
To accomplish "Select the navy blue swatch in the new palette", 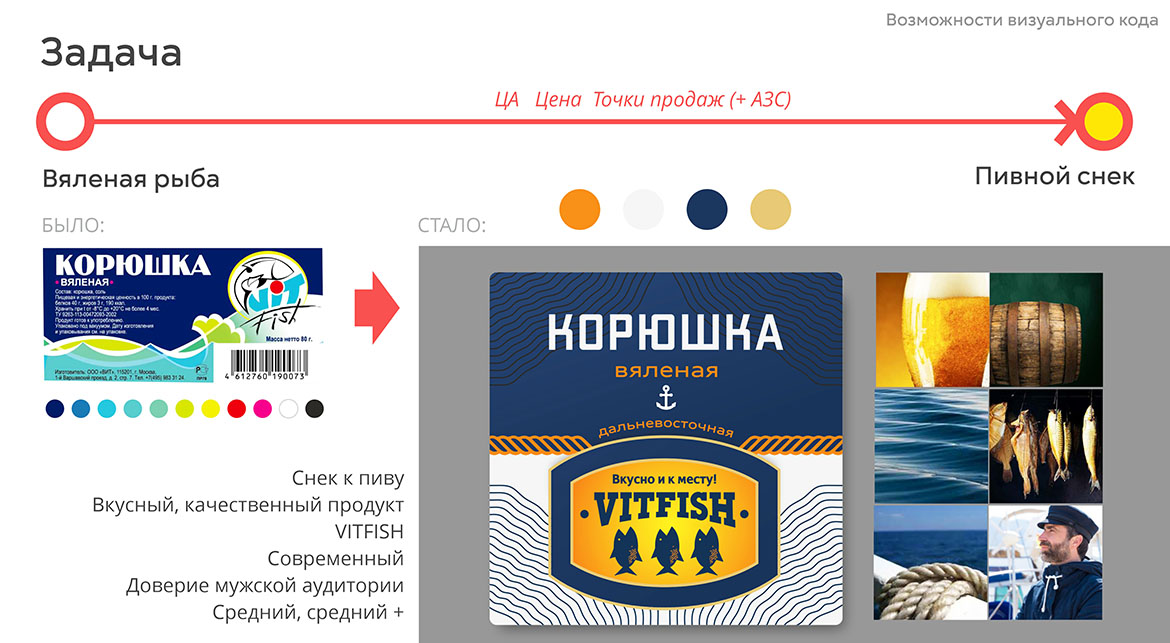I will (707, 209).
